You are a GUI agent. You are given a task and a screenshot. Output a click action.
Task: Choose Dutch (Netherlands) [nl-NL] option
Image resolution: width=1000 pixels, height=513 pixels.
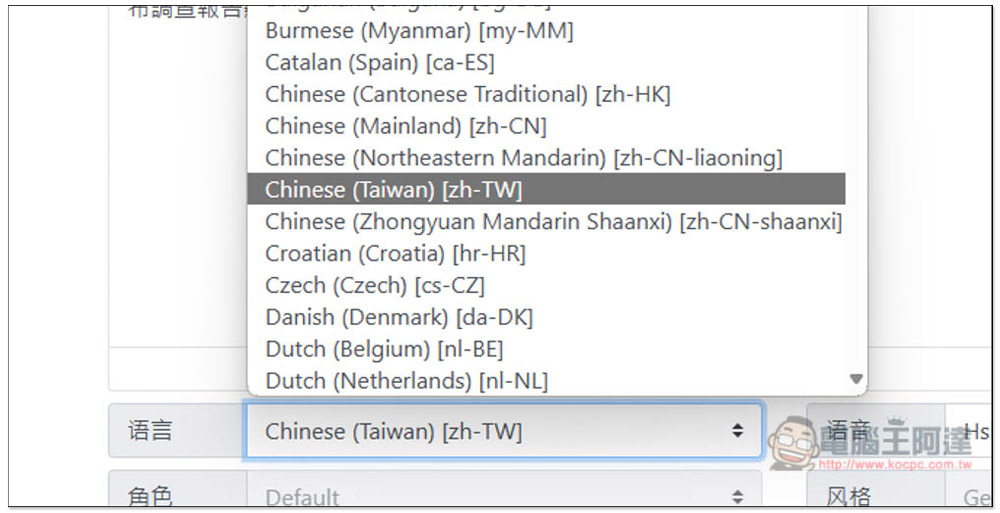click(x=546, y=381)
